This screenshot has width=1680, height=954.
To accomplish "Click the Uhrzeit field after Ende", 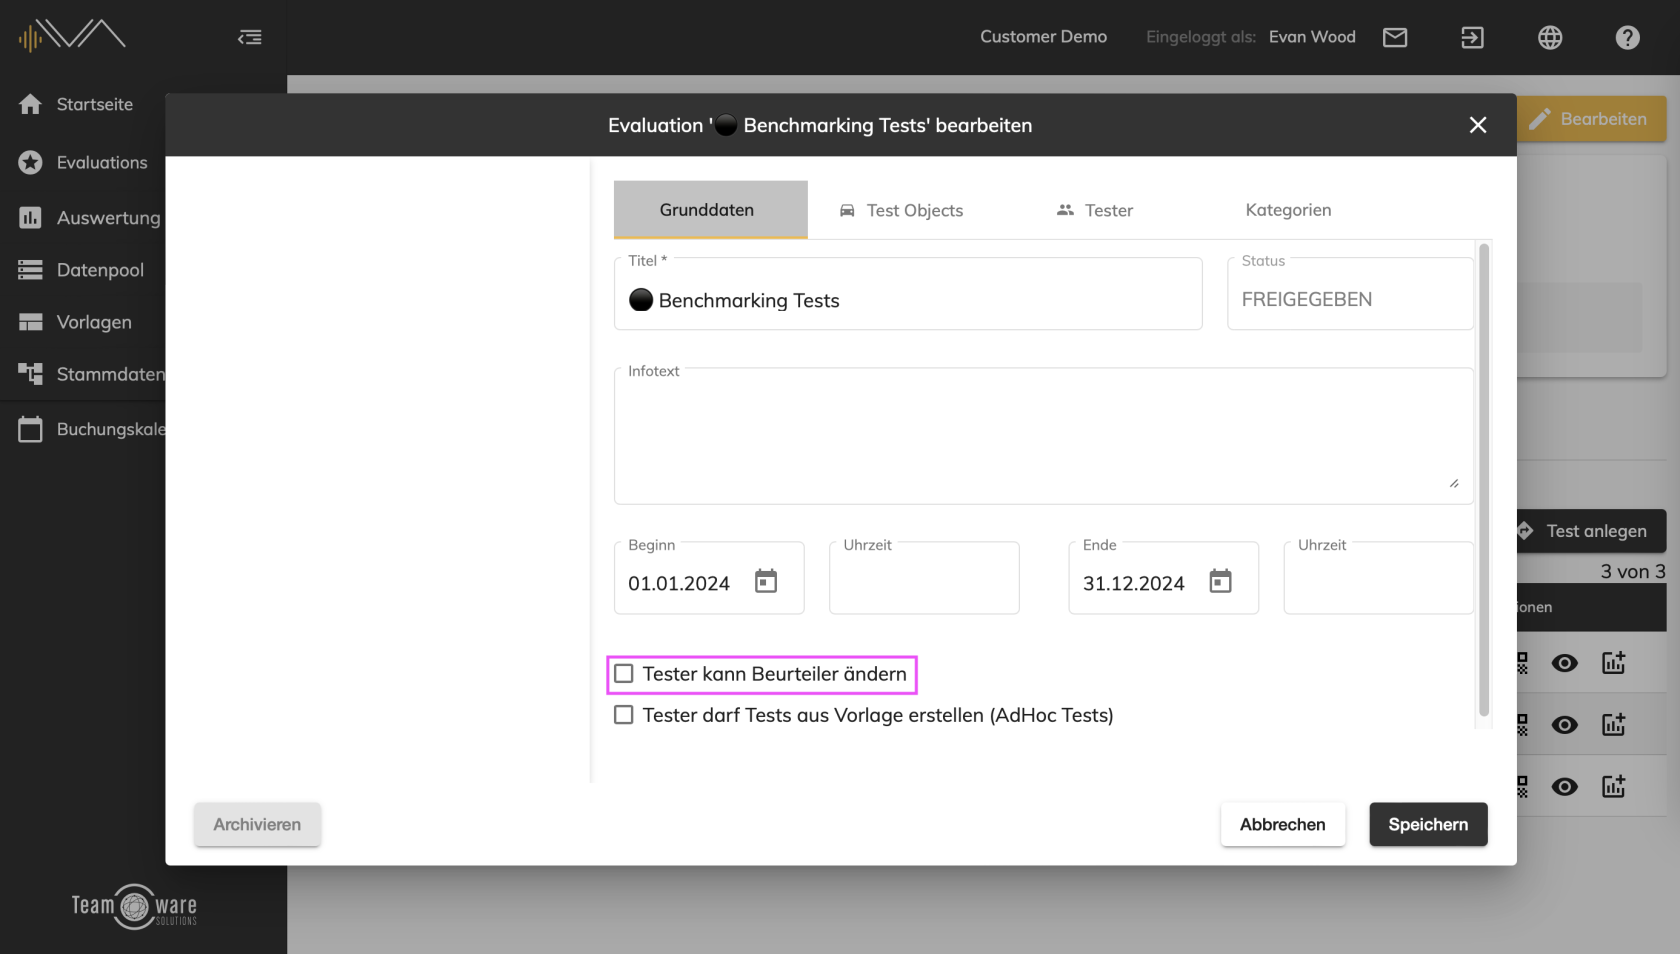I will 1378,578.
